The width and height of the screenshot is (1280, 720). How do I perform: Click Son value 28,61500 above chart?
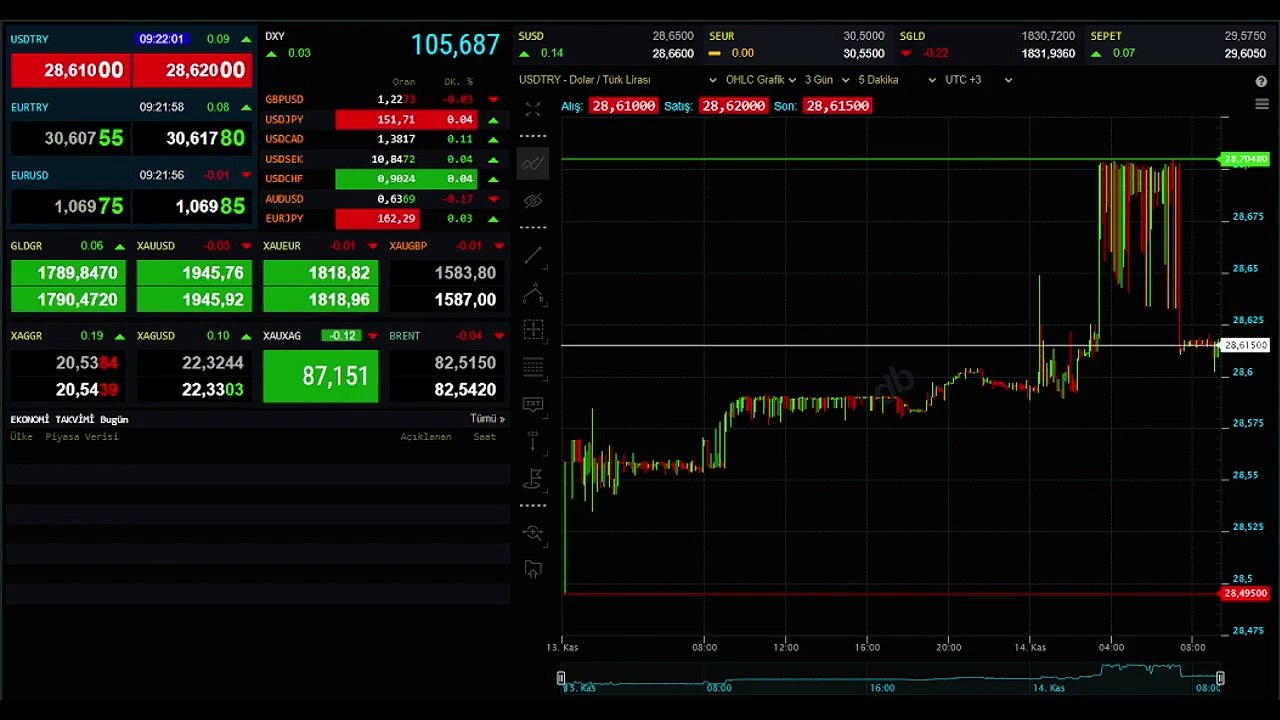coord(837,105)
